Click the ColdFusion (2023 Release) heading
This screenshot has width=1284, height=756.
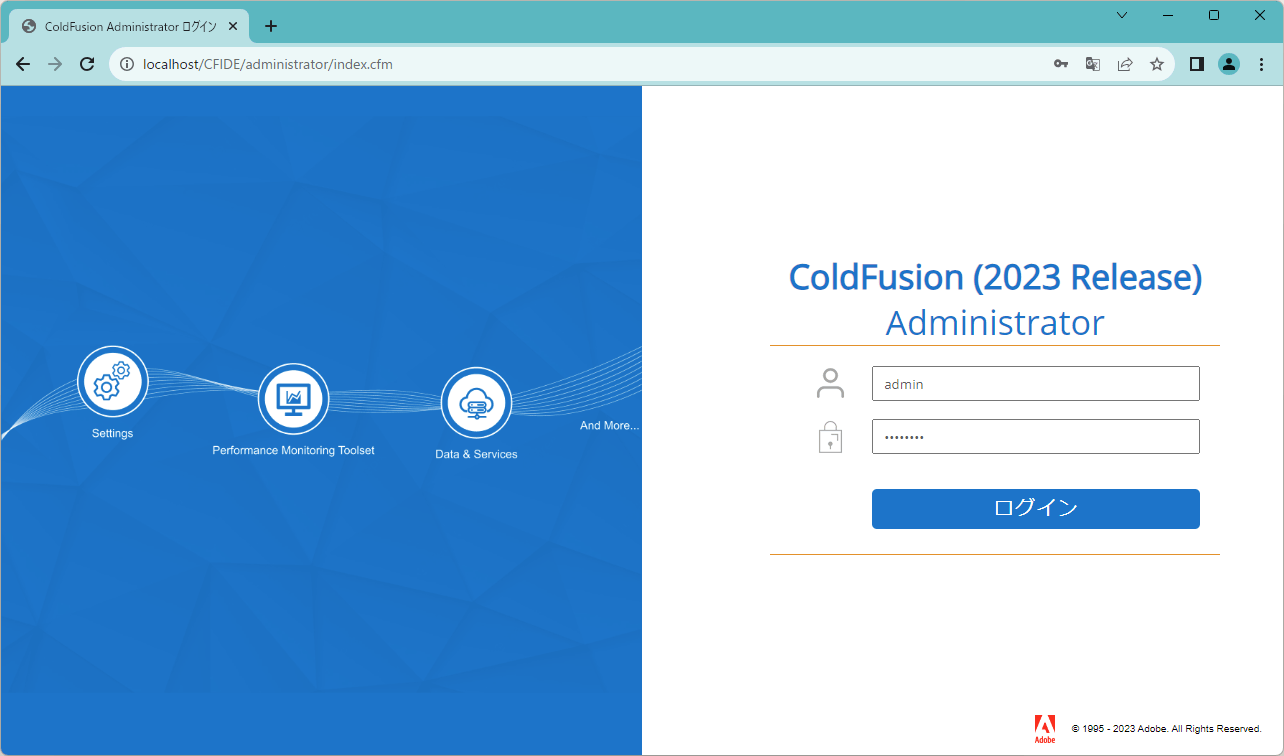point(995,277)
